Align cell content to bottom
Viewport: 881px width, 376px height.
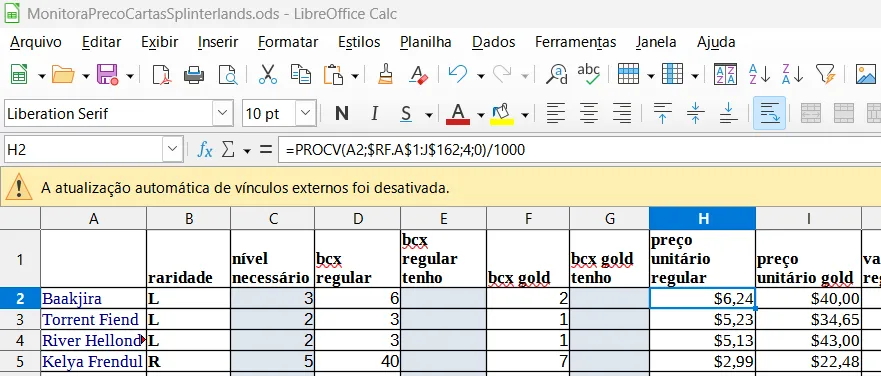pos(729,114)
